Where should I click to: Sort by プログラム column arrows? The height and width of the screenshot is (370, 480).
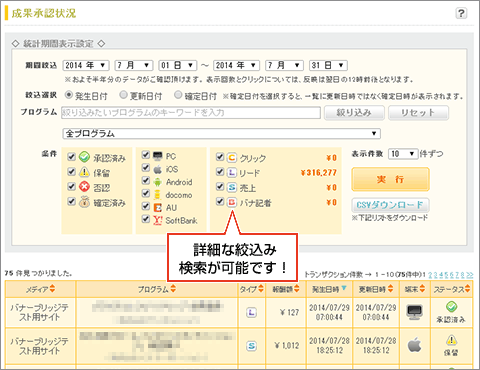(173, 289)
